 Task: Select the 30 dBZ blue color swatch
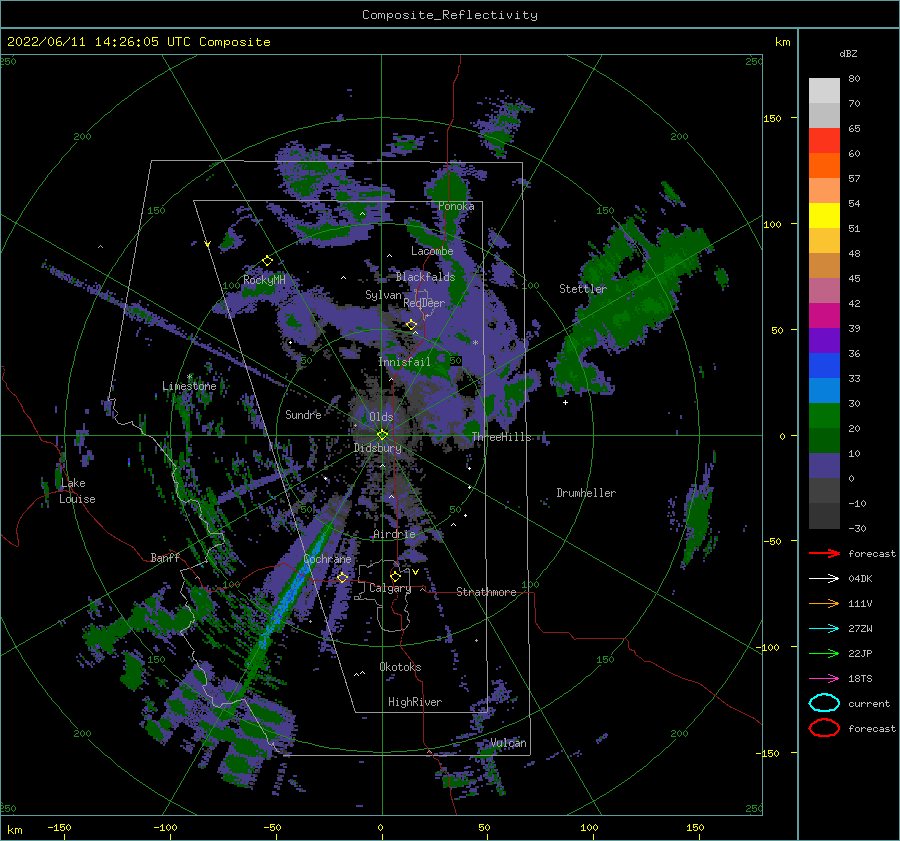pos(824,390)
